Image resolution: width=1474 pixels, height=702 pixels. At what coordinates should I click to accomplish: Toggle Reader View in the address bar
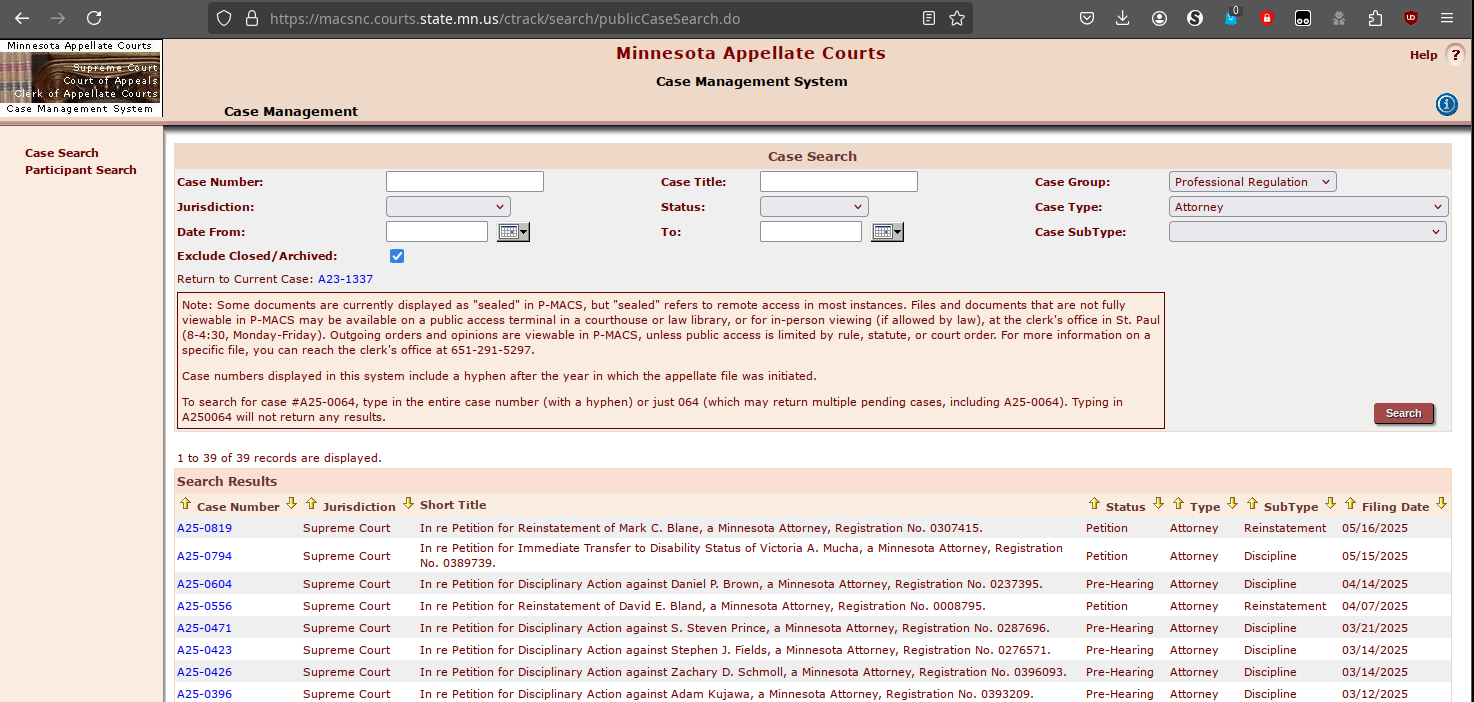coord(929,18)
